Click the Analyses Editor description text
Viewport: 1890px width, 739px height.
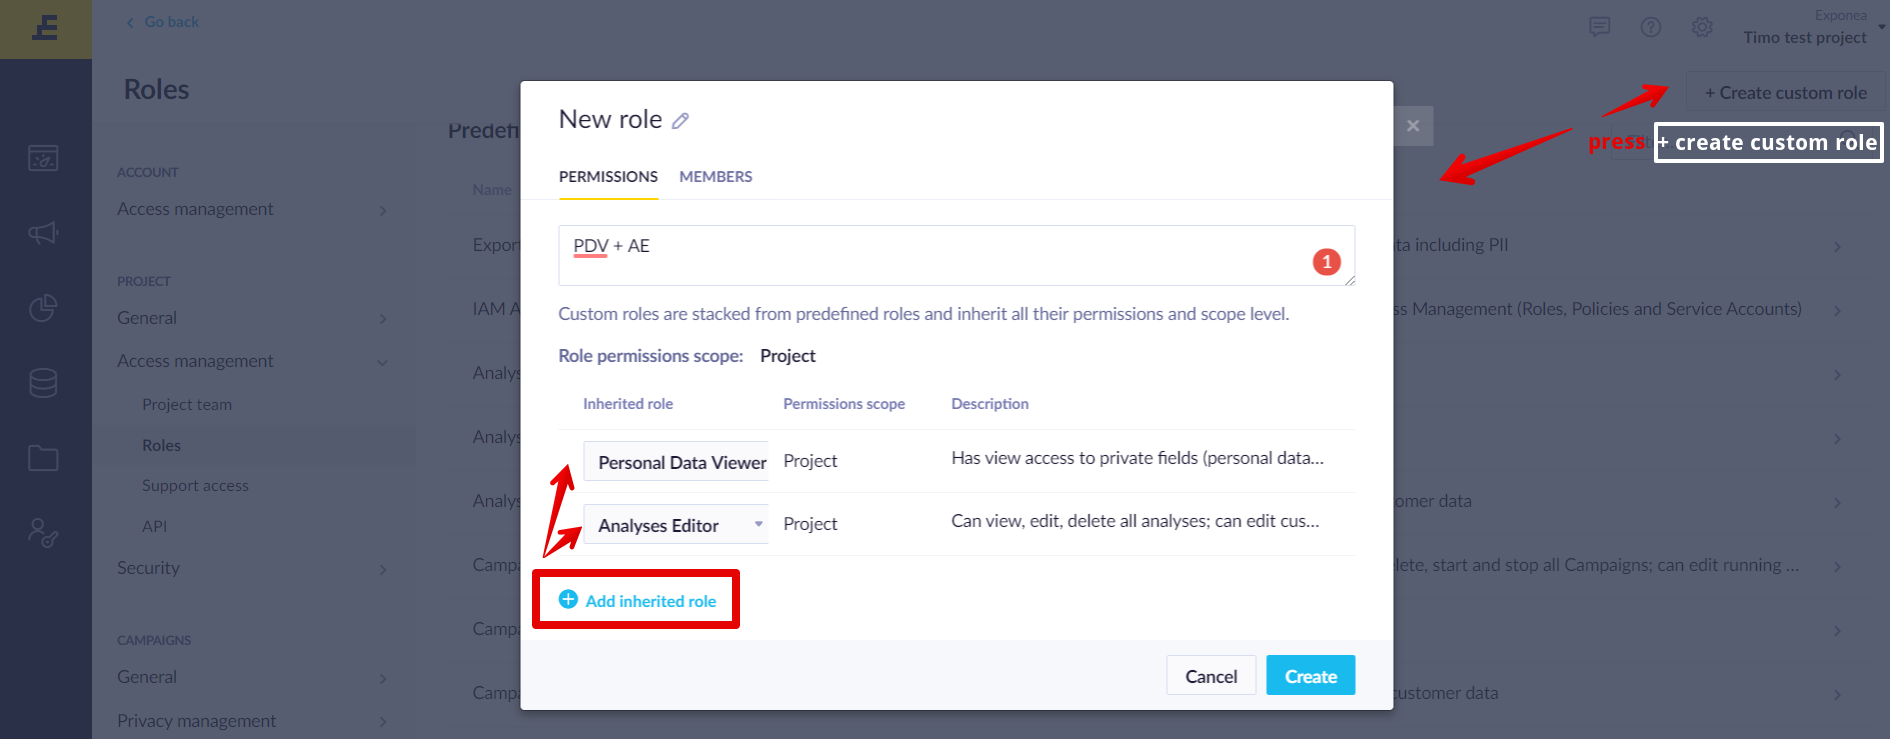tap(1135, 521)
